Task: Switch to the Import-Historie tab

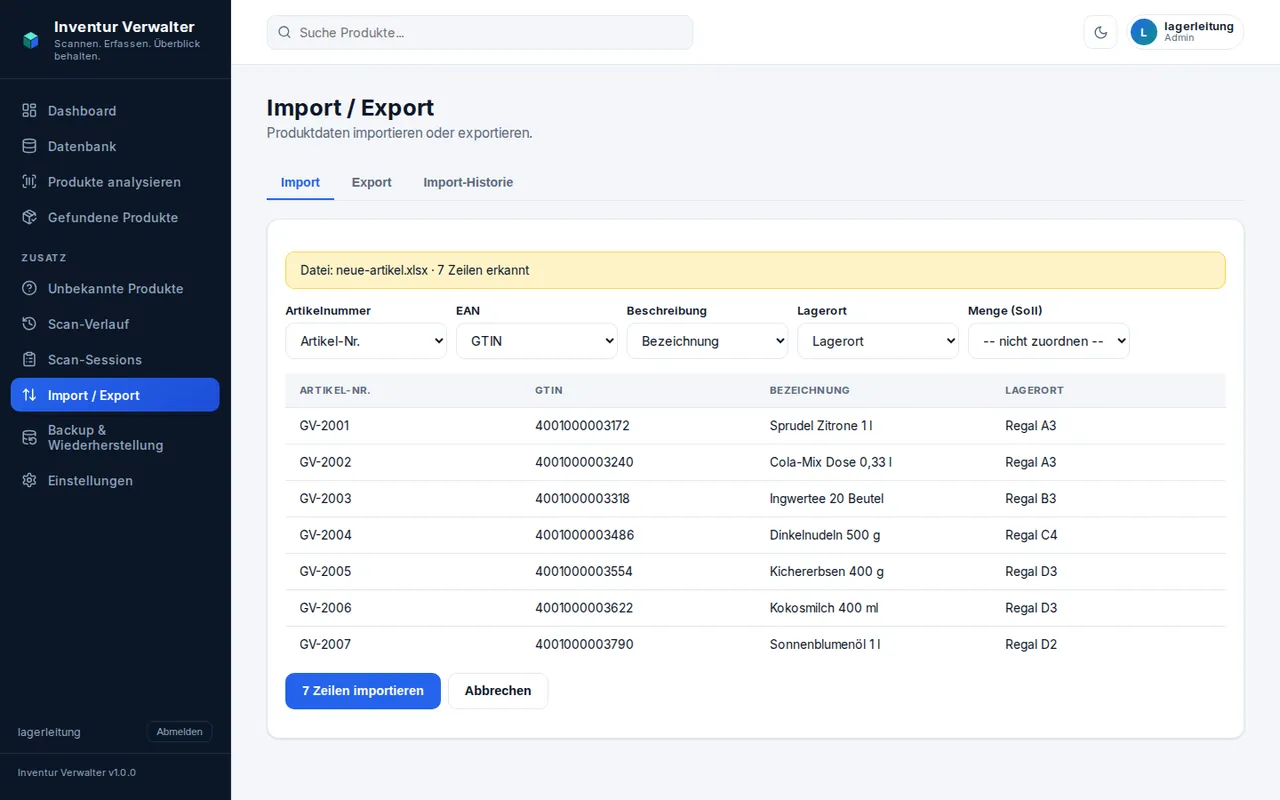Action: click(468, 183)
